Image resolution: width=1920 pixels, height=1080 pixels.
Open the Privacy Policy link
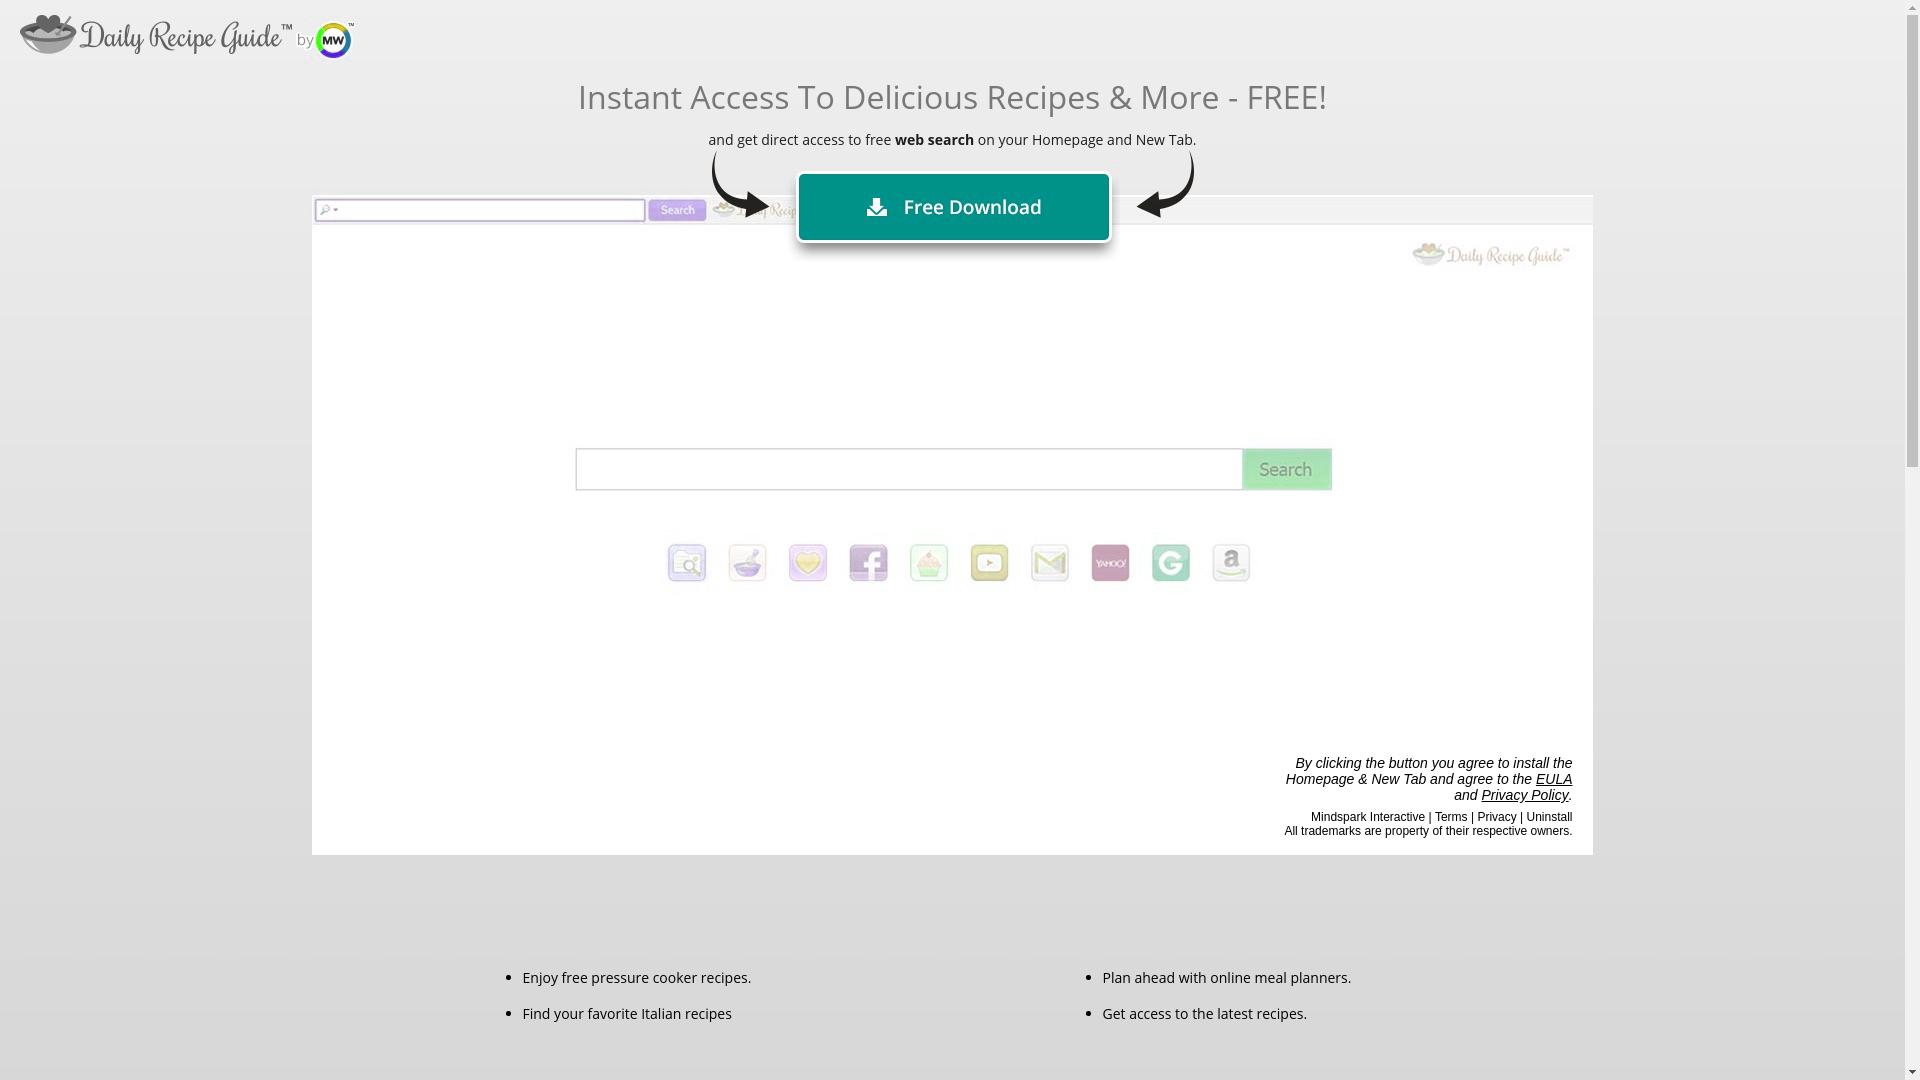coord(1525,795)
